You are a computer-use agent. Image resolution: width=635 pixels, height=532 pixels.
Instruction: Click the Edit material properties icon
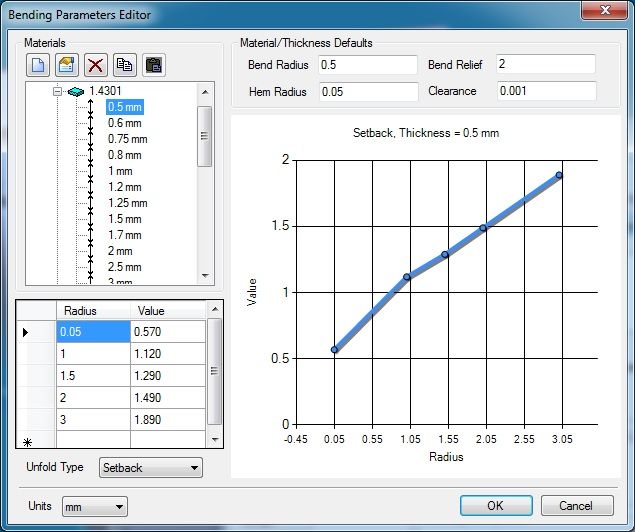66,66
